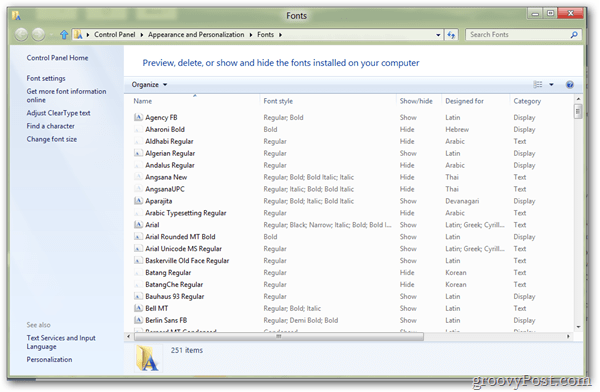The height and width of the screenshot is (392, 600).
Task: Sort by the Font style column header
Action: tap(278, 101)
